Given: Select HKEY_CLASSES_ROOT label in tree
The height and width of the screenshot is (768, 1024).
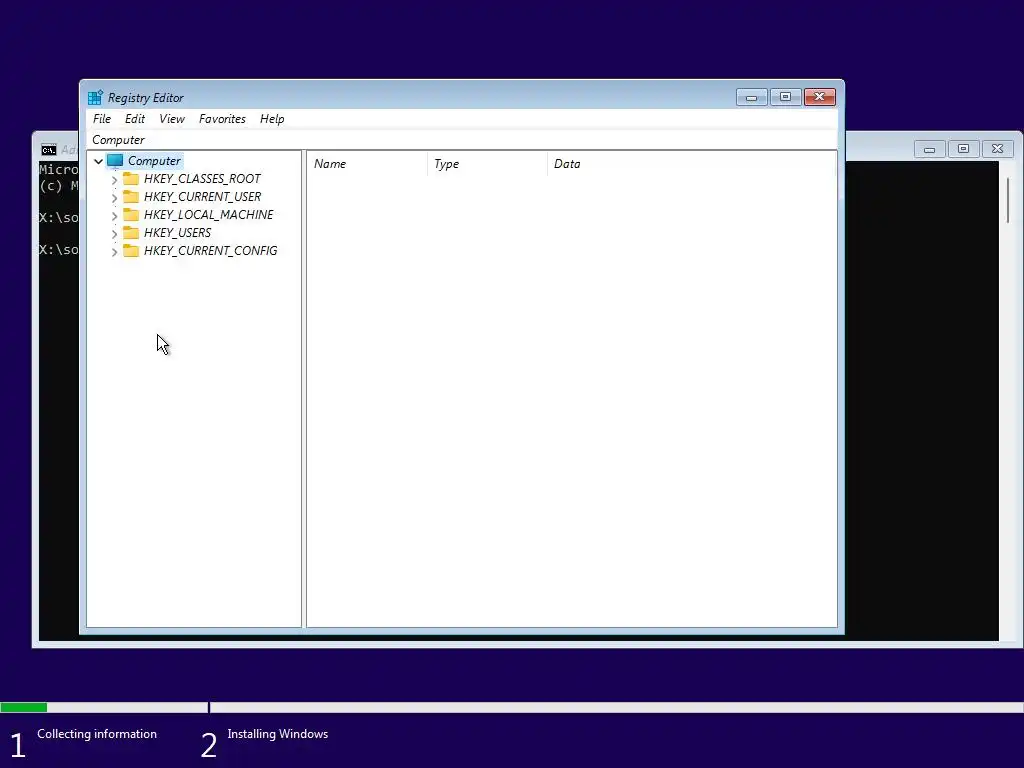Looking at the screenshot, I should click(x=202, y=178).
